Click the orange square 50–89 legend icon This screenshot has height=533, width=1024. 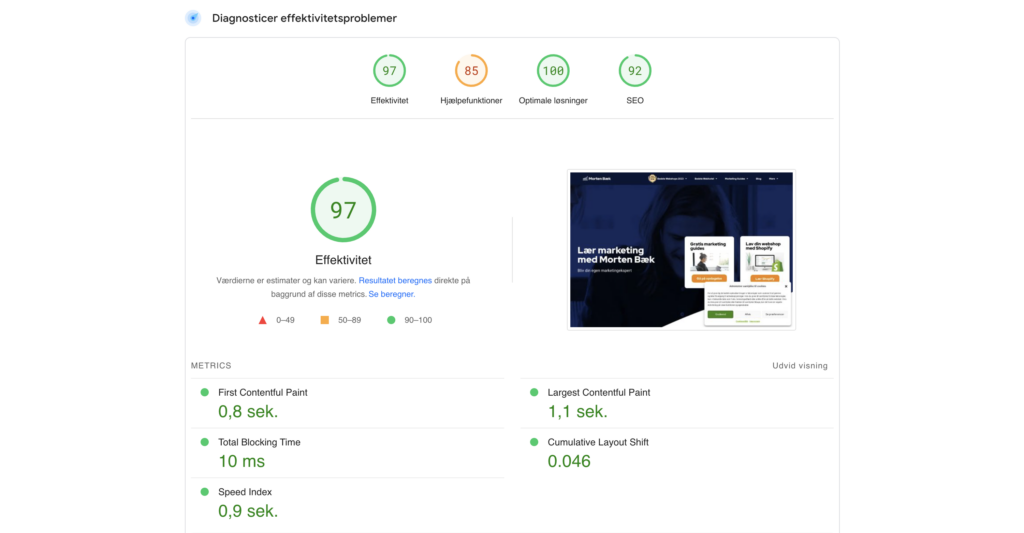325,320
